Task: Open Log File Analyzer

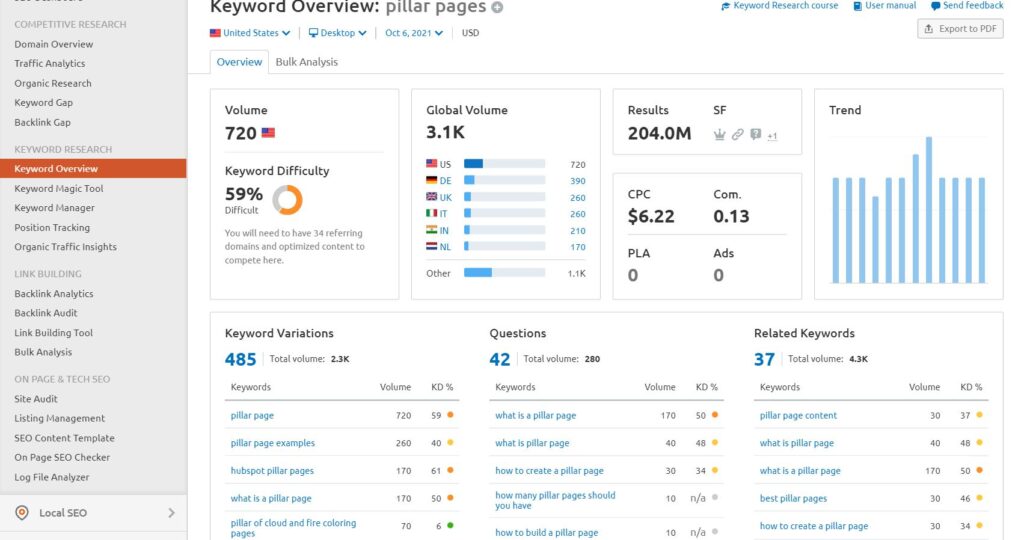Action: [52, 477]
